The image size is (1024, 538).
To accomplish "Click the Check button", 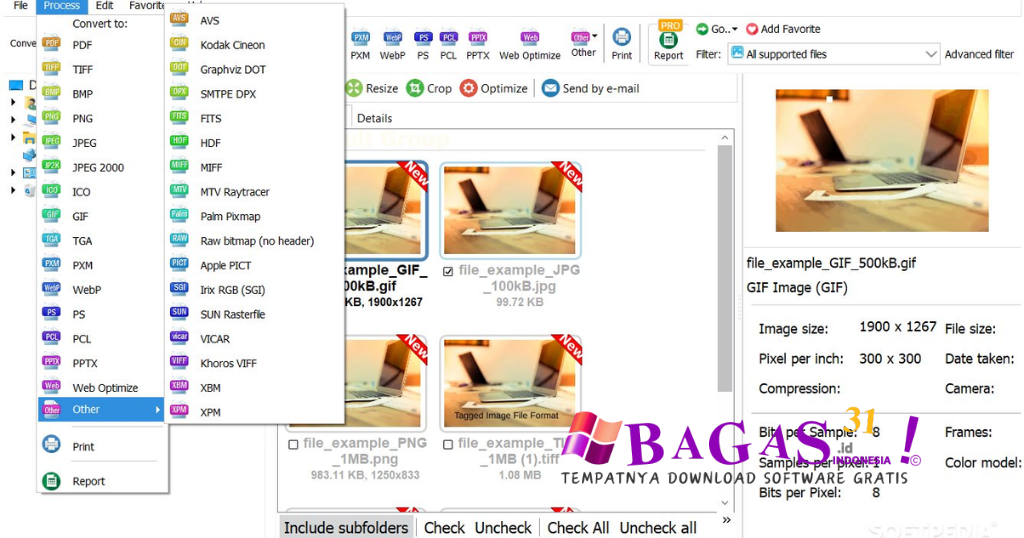I will point(444,528).
